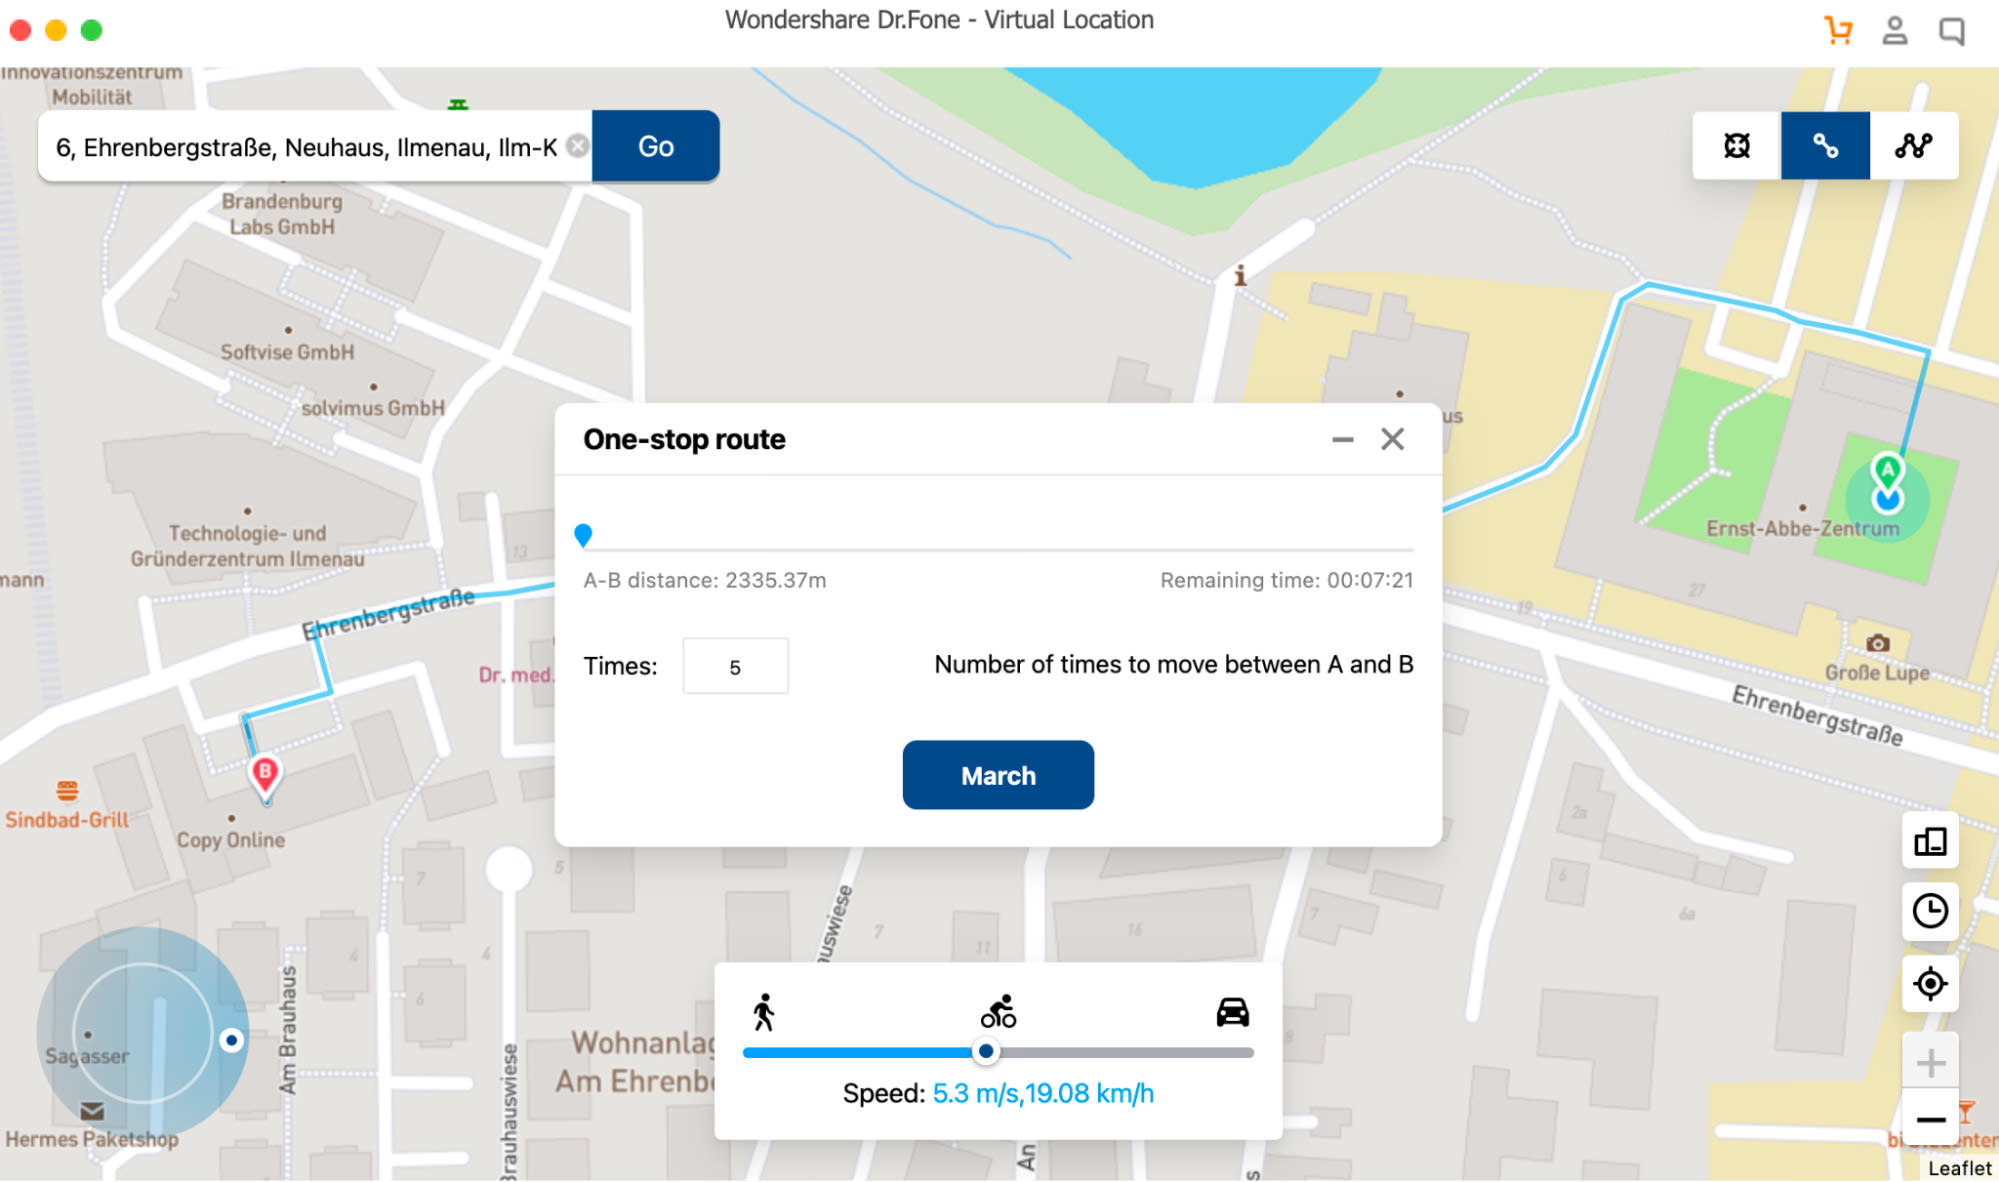The image size is (1999, 1182).
Task: Click the March button to start movement
Action: (999, 774)
